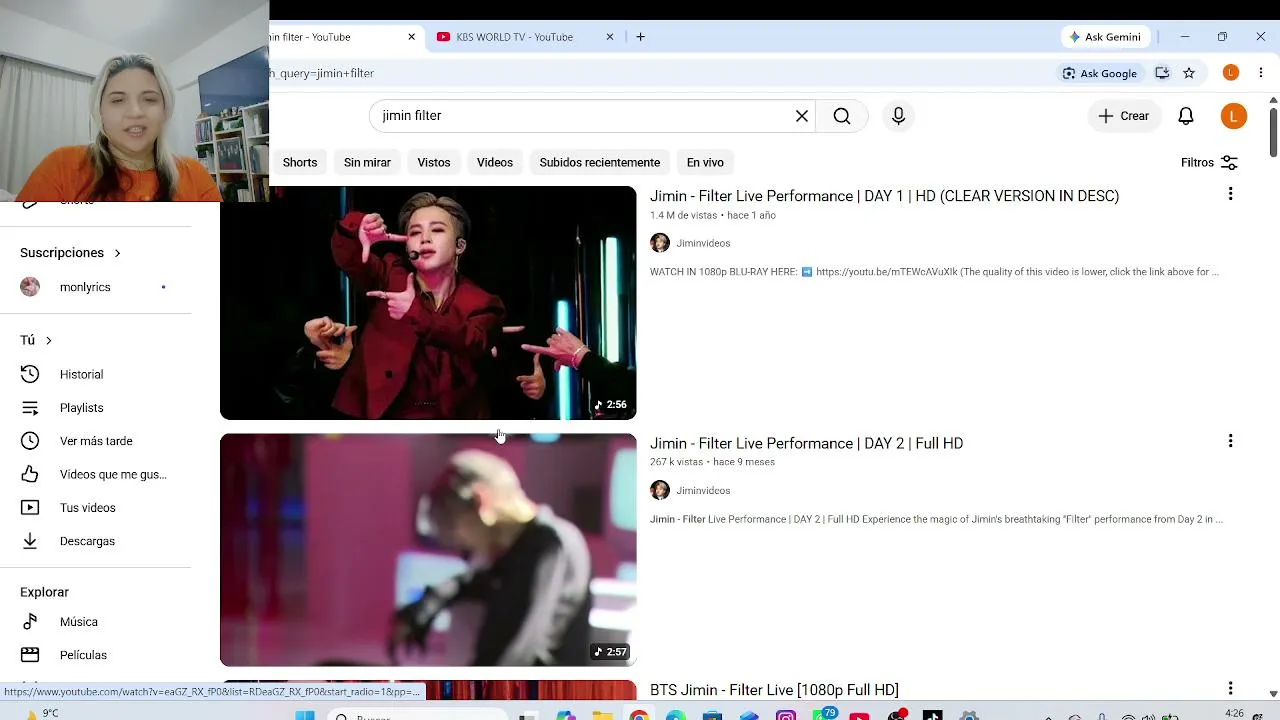The width and height of the screenshot is (1280, 720).
Task: Open a new browser tab
Action: coord(640,37)
